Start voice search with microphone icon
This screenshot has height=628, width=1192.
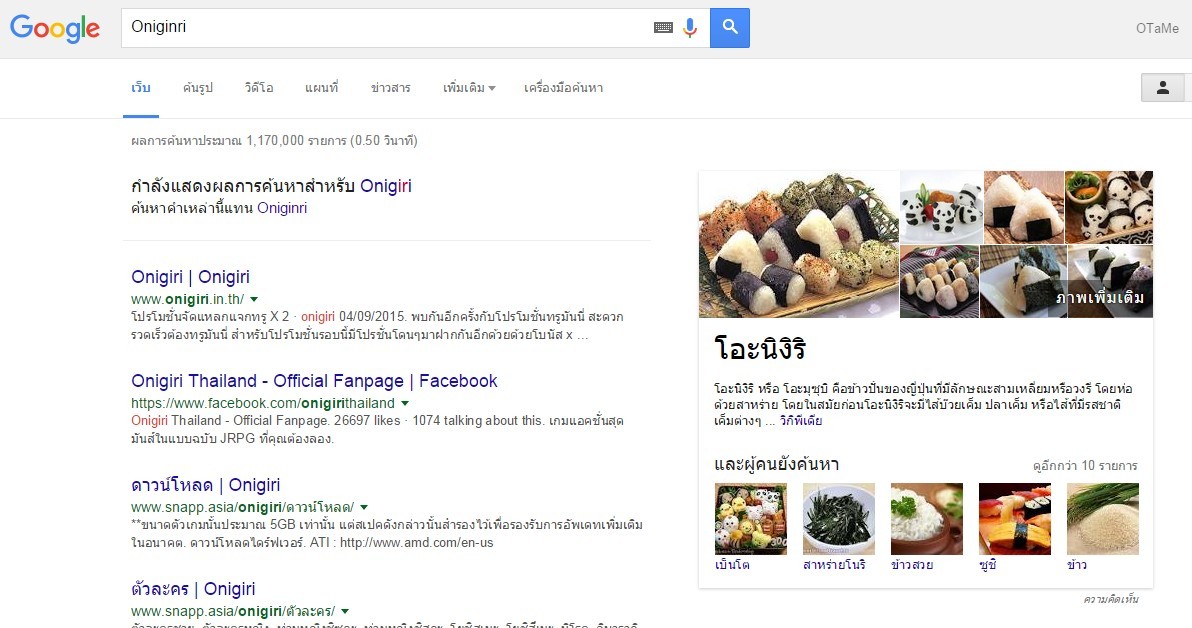click(x=690, y=27)
